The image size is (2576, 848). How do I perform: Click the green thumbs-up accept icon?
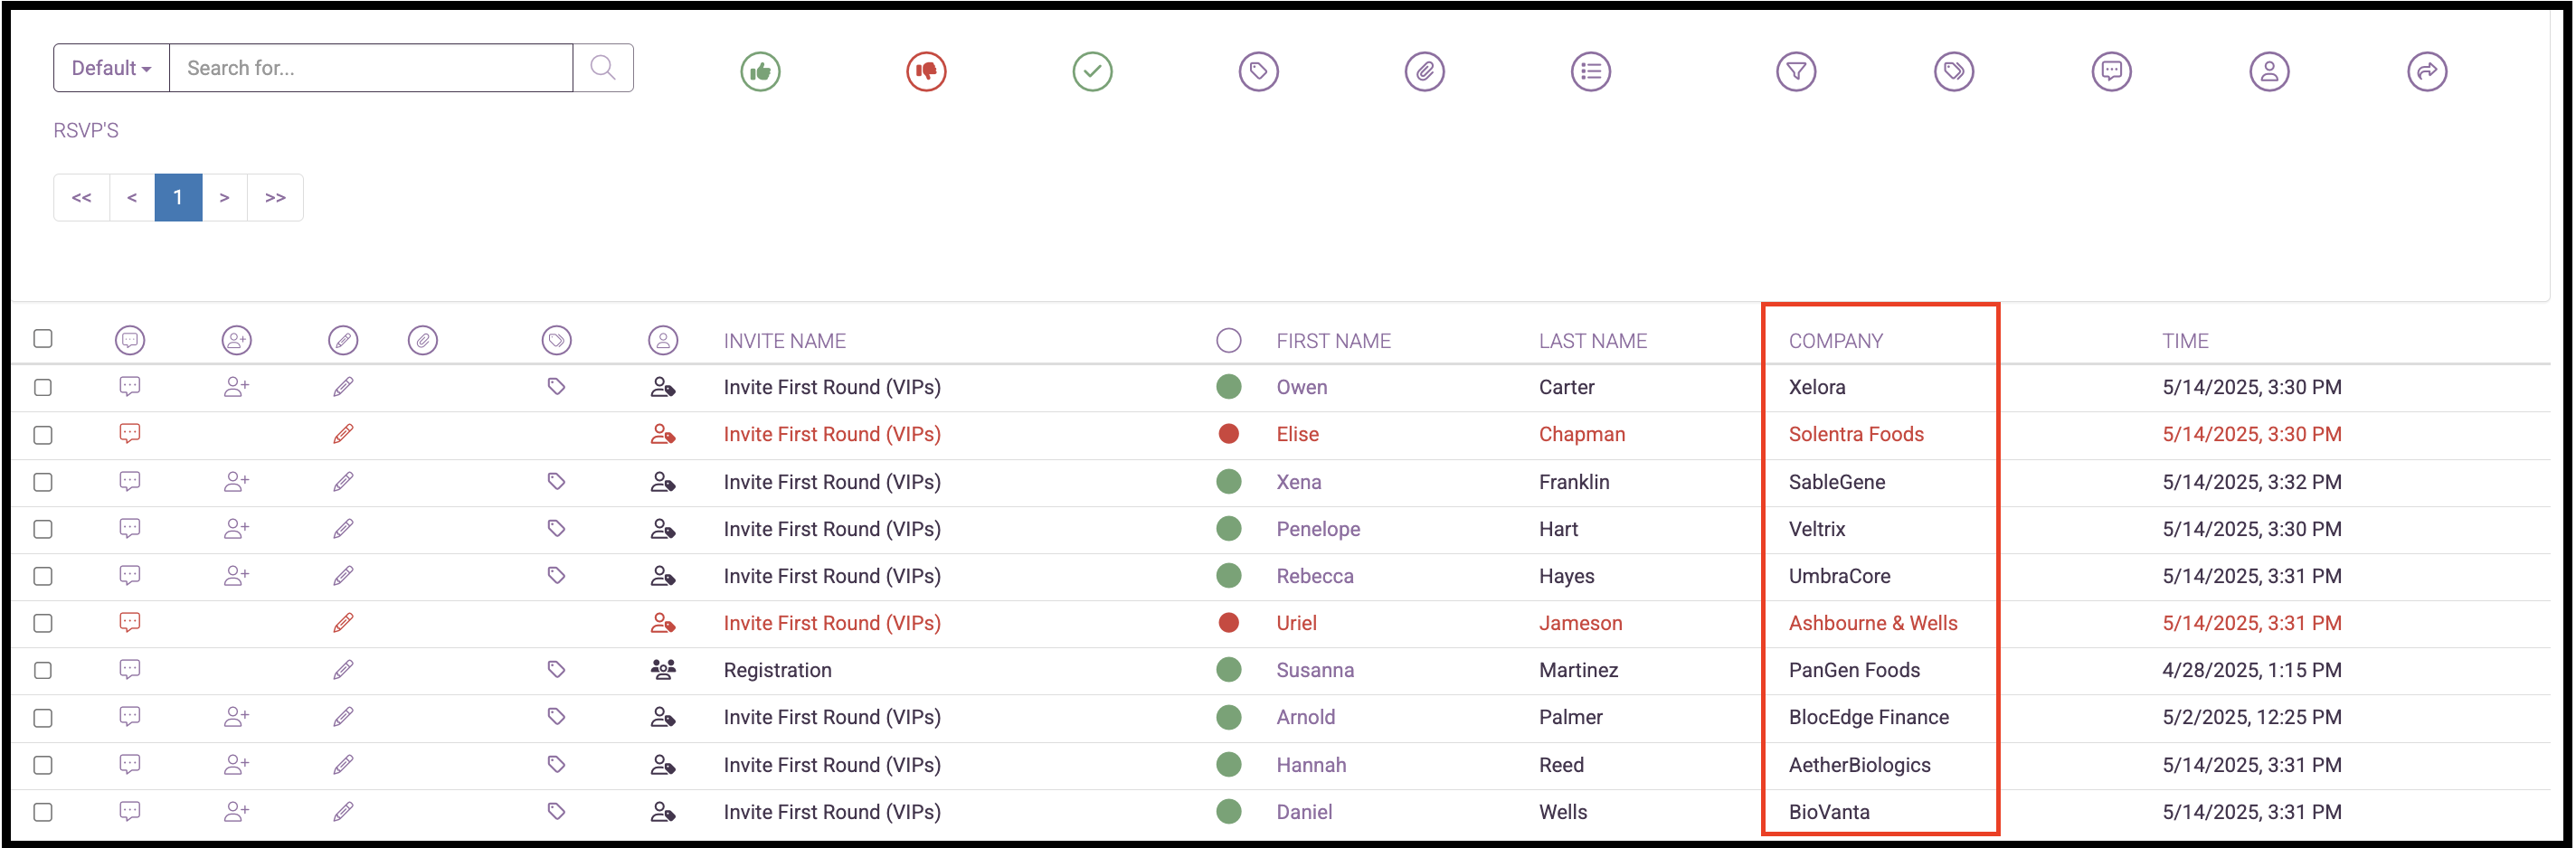[x=760, y=71]
